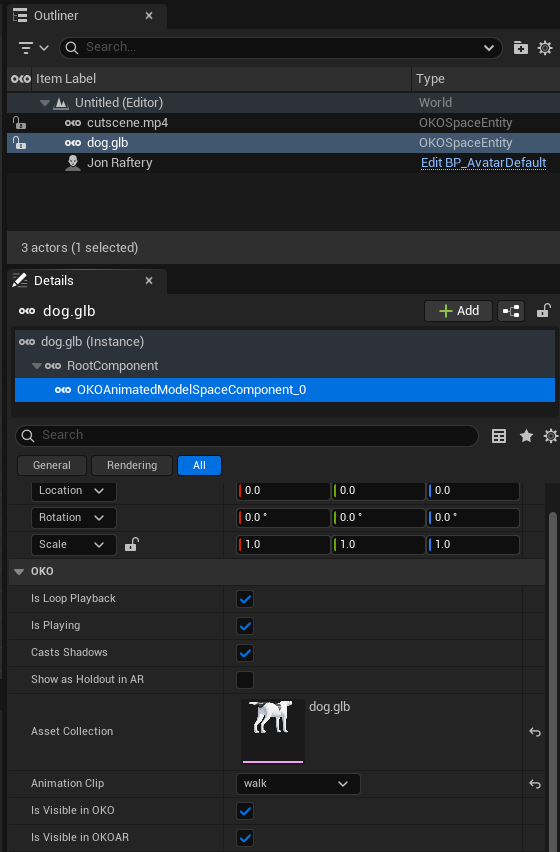Switch to the Rendering filter tab

tap(132, 465)
